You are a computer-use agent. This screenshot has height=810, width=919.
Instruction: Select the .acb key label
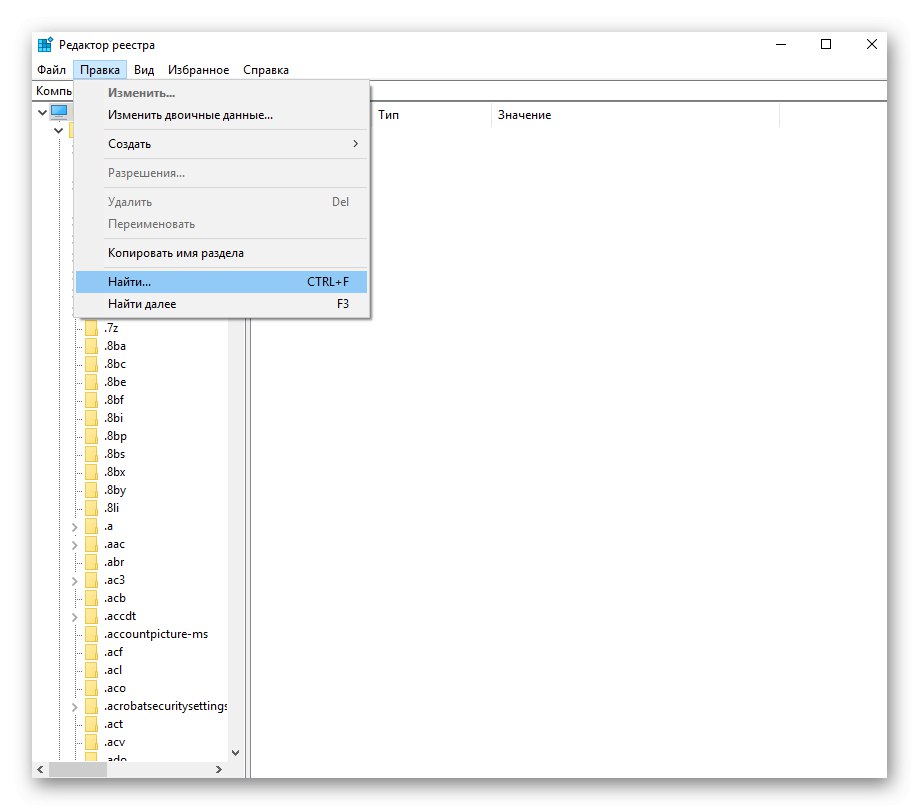[x=115, y=598]
